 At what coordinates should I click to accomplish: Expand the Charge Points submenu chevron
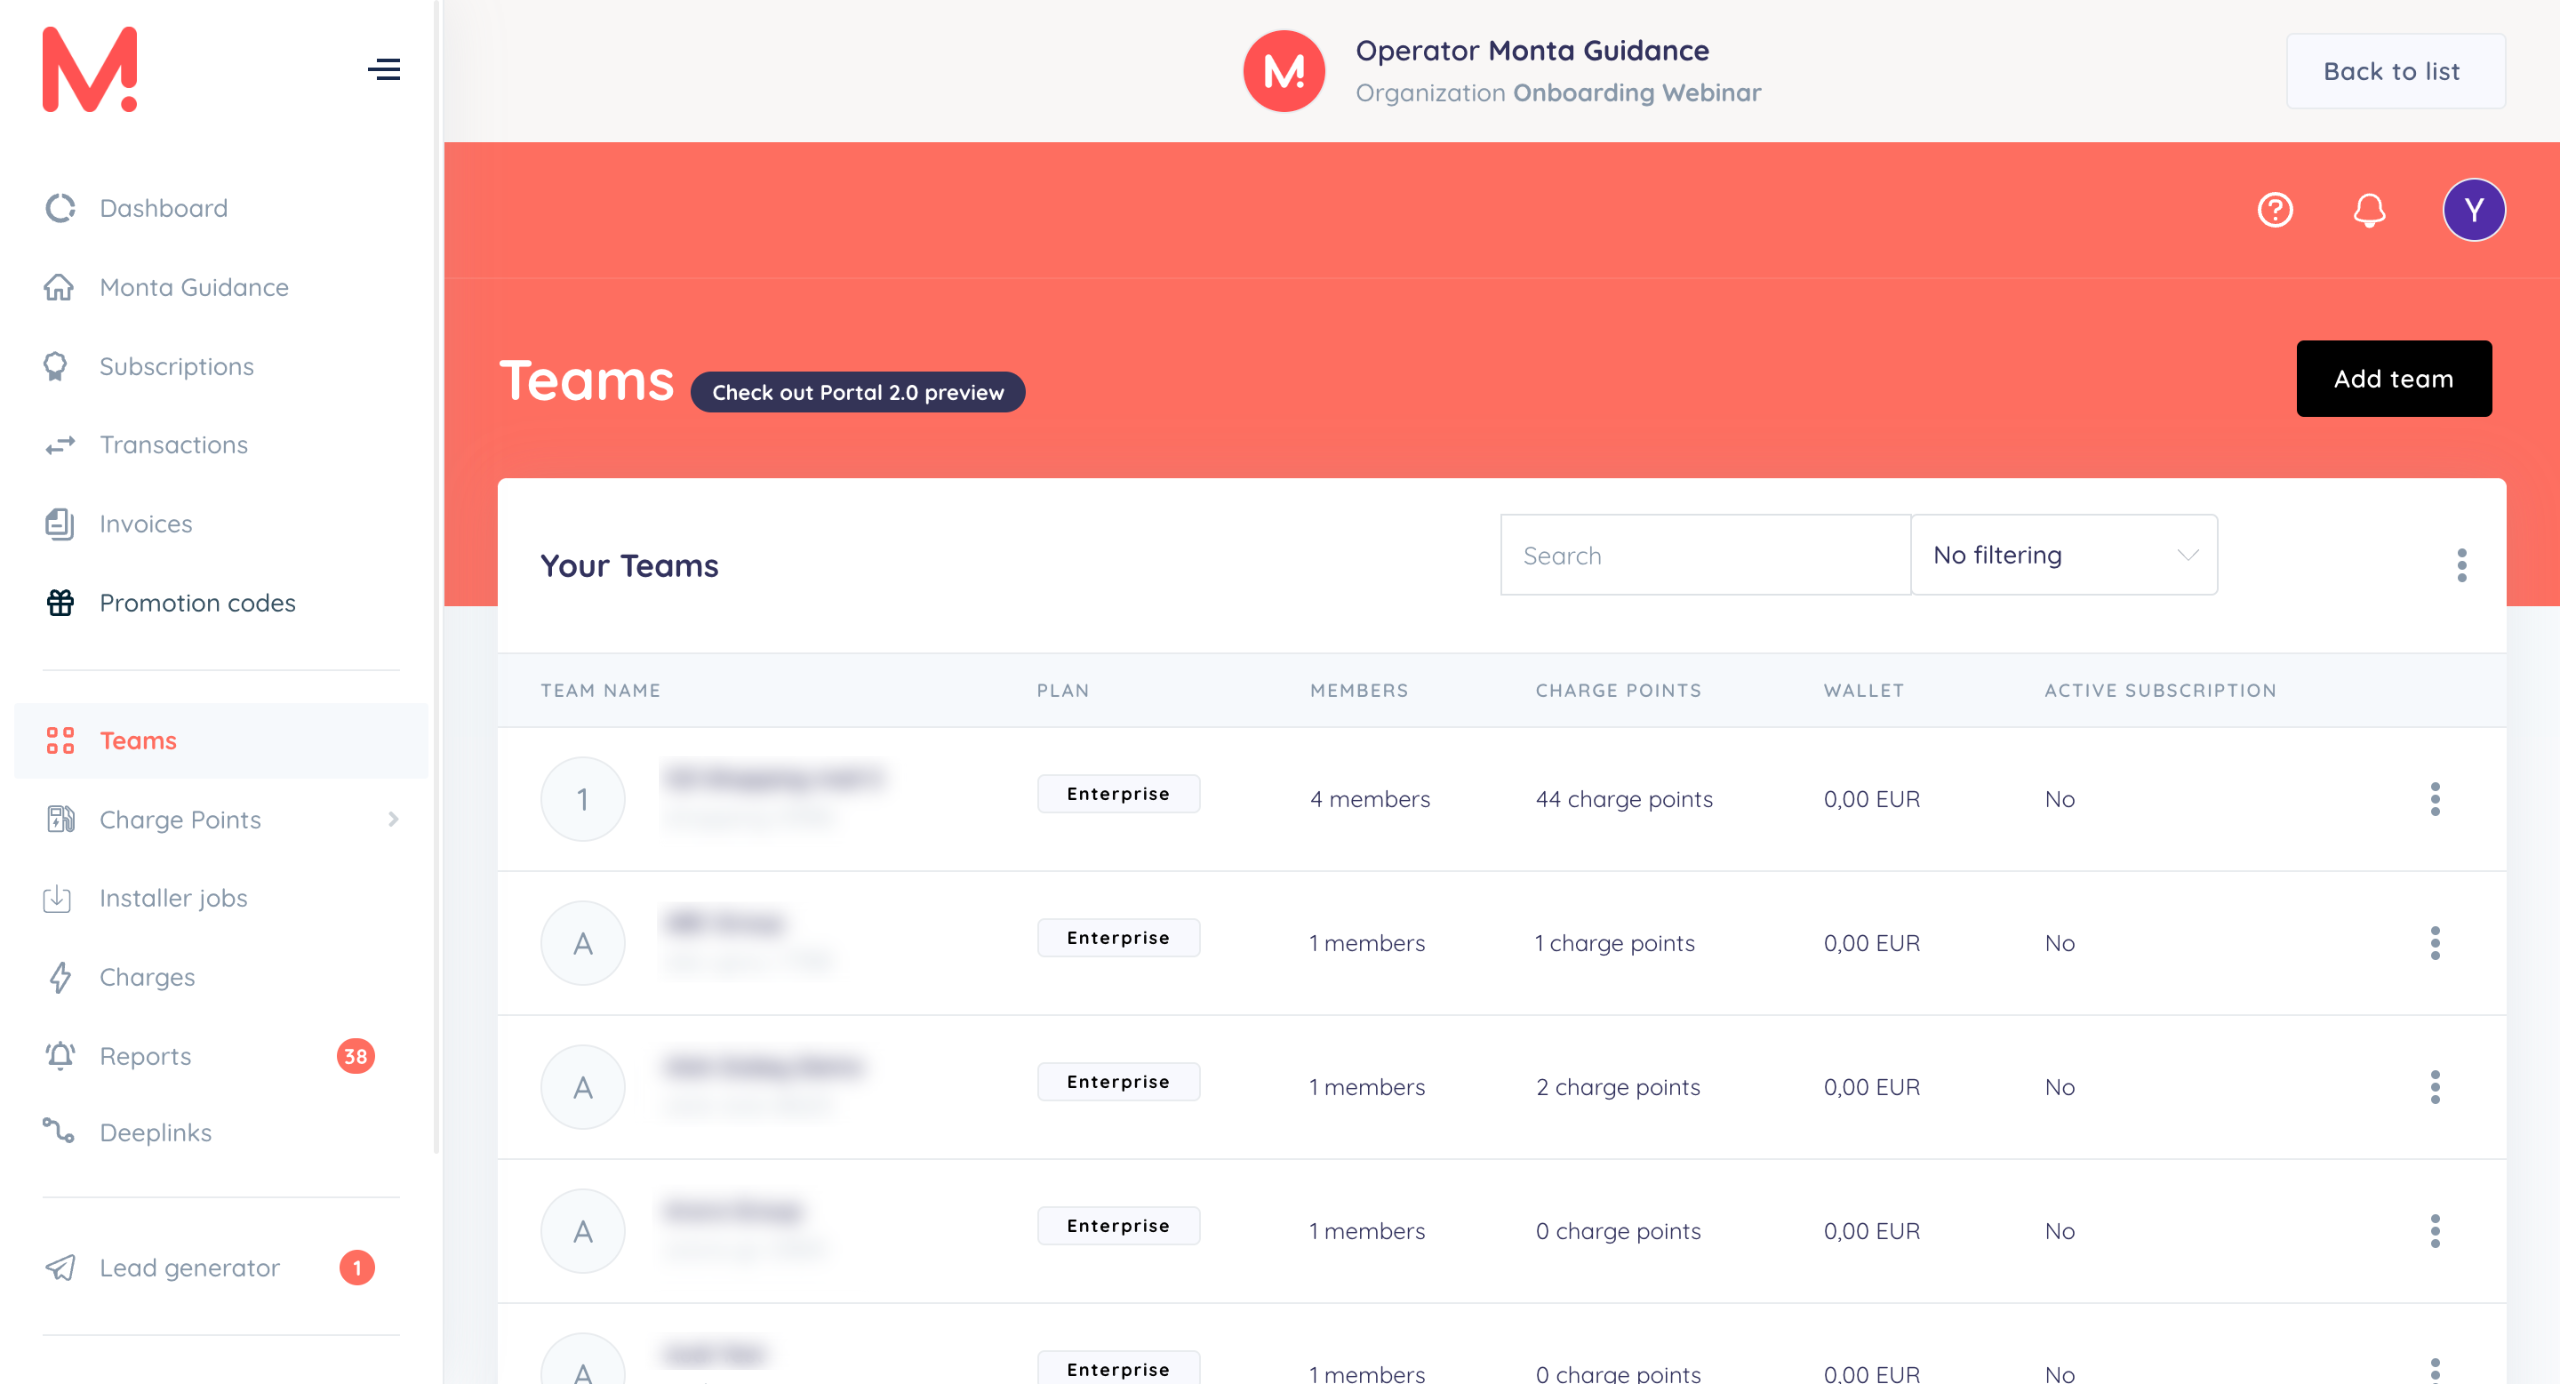coord(393,819)
